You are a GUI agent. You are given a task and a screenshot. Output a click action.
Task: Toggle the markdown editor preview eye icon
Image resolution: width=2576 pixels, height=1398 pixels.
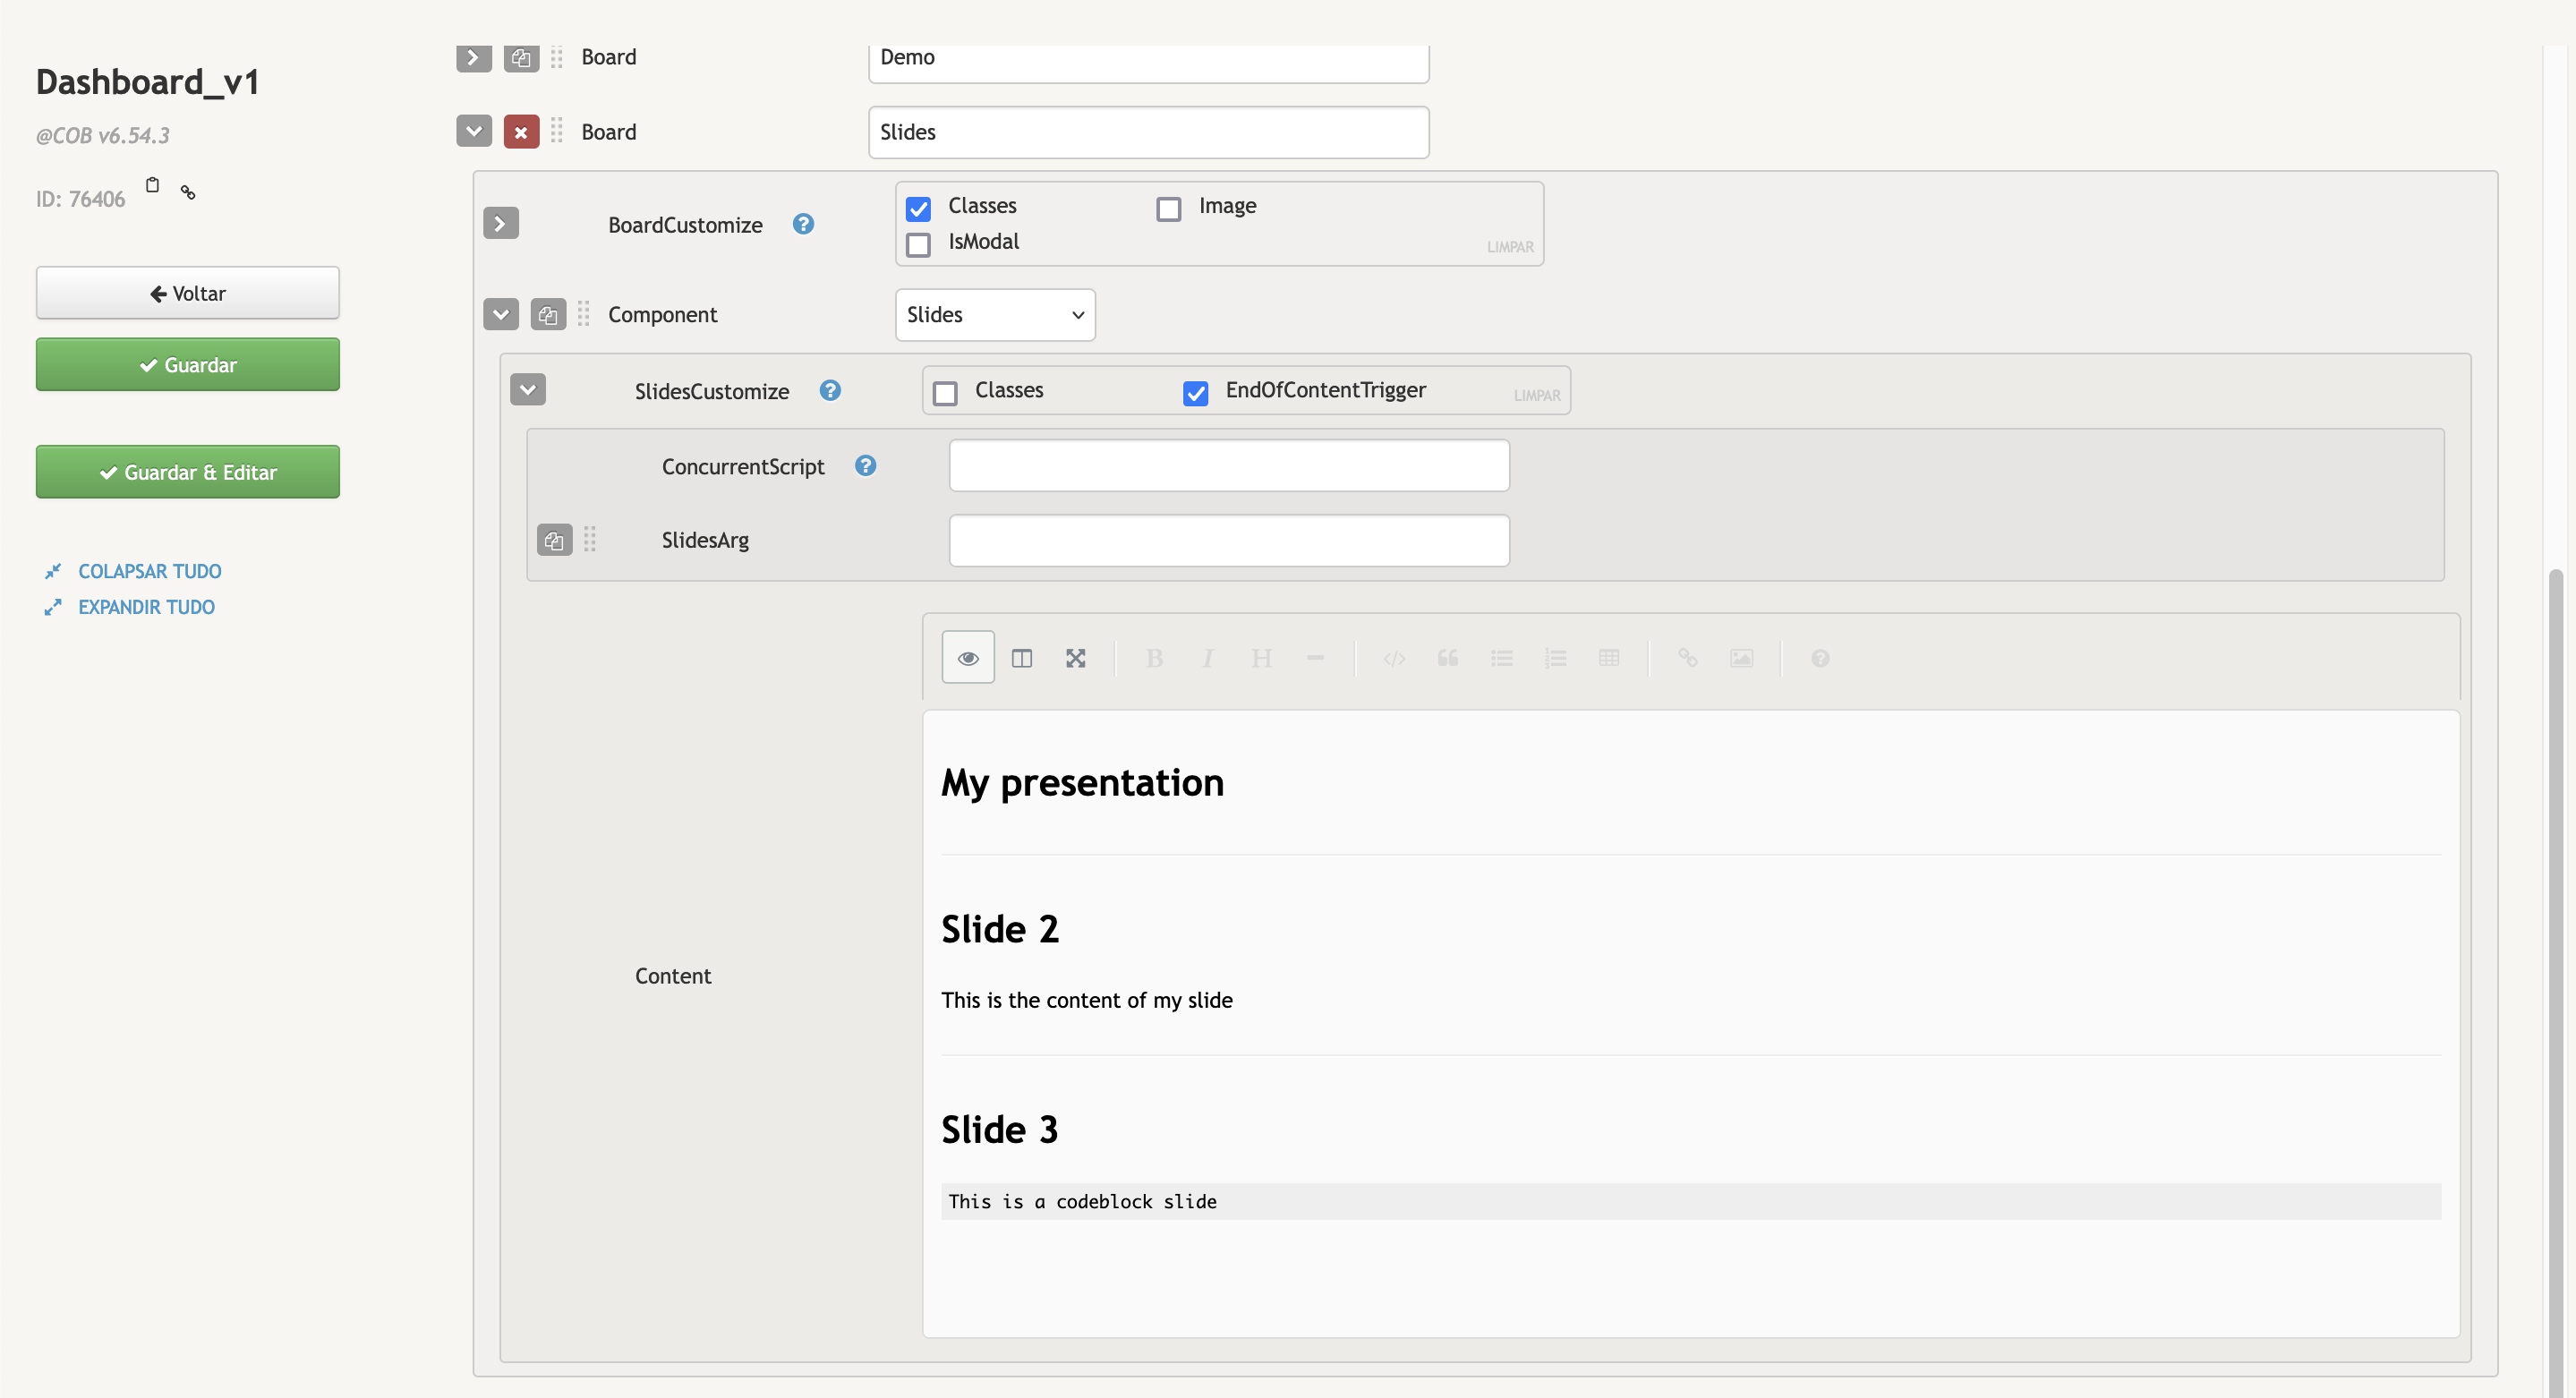tap(967, 658)
